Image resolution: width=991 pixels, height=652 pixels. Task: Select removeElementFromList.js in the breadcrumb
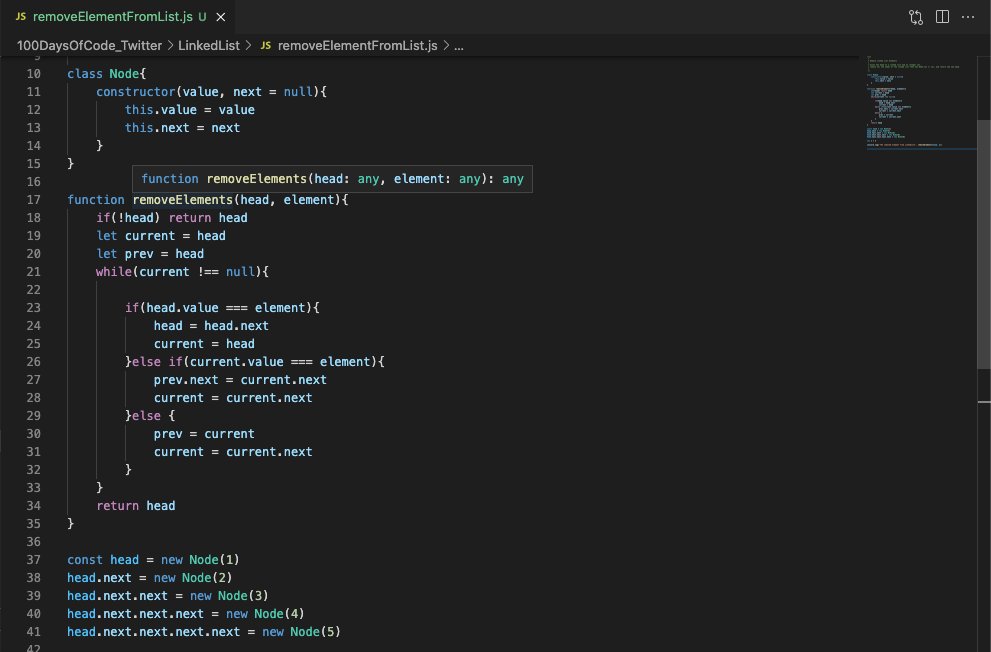(357, 45)
